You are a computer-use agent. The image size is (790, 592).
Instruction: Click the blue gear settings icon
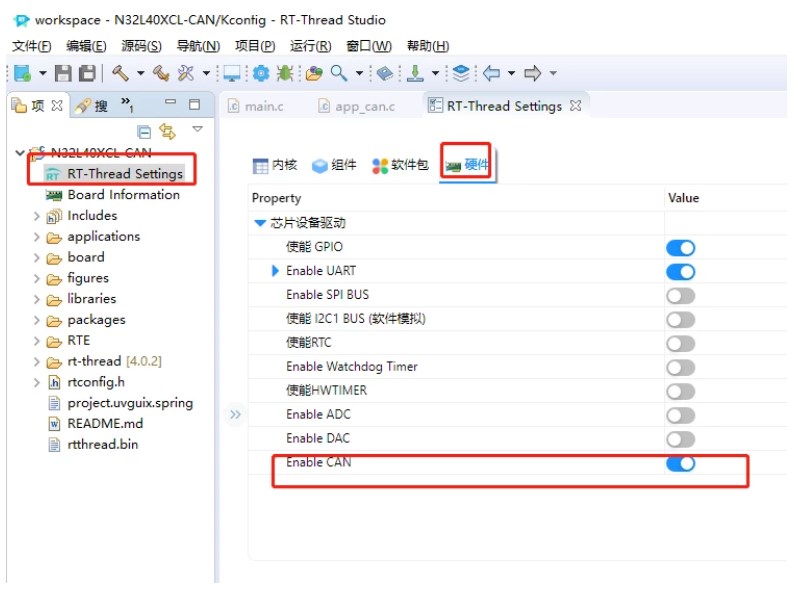(260, 74)
